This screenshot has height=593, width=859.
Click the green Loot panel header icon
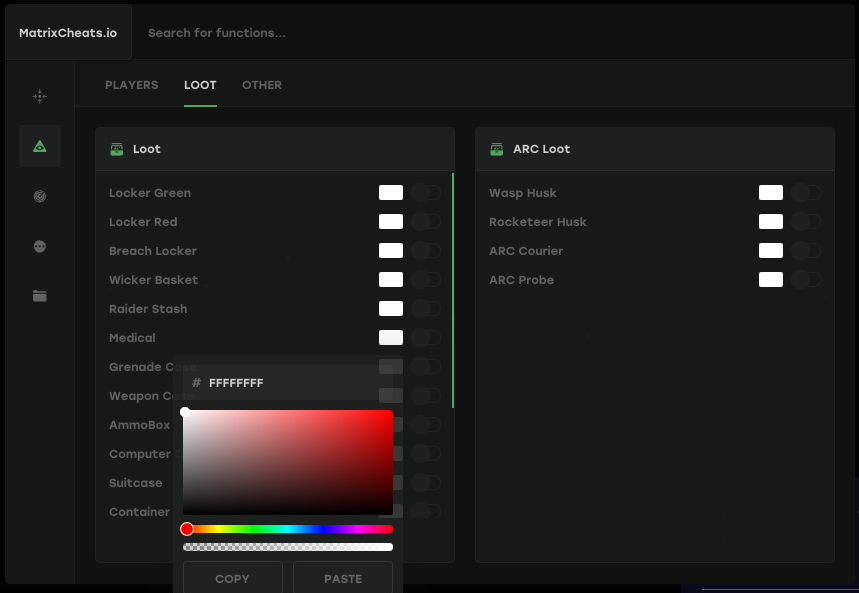click(117, 148)
